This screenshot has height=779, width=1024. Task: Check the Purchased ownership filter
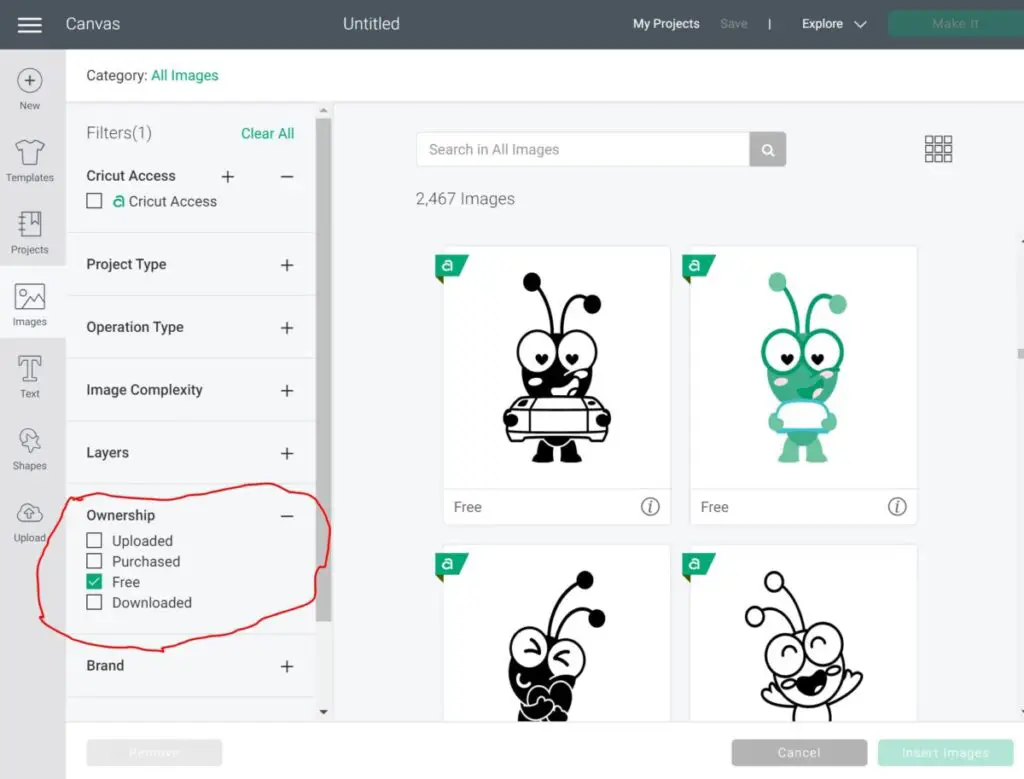[94, 561]
